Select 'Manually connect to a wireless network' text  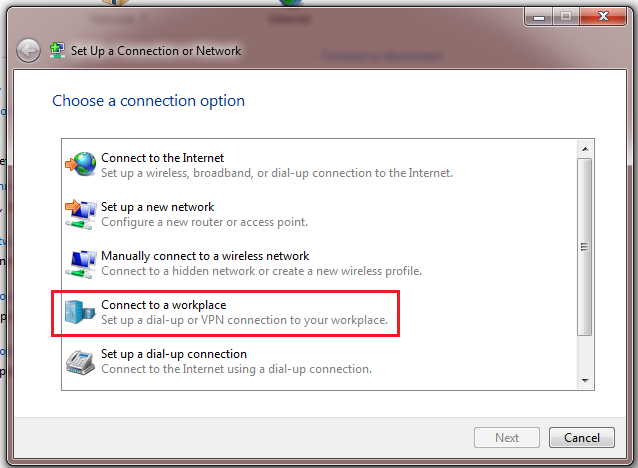(205, 256)
